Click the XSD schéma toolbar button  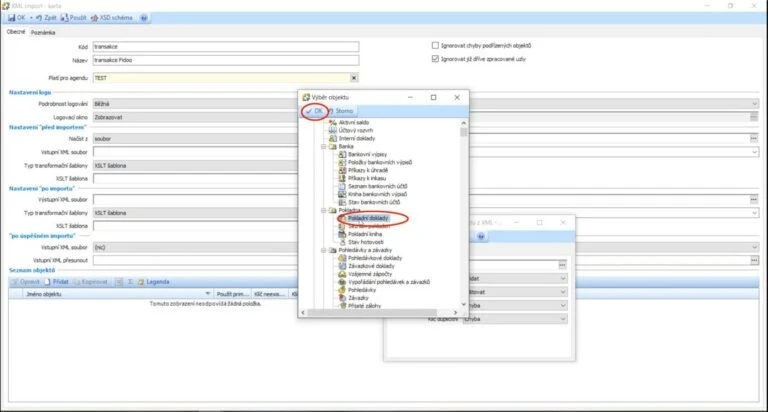pyautogui.click(x=112, y=18)
